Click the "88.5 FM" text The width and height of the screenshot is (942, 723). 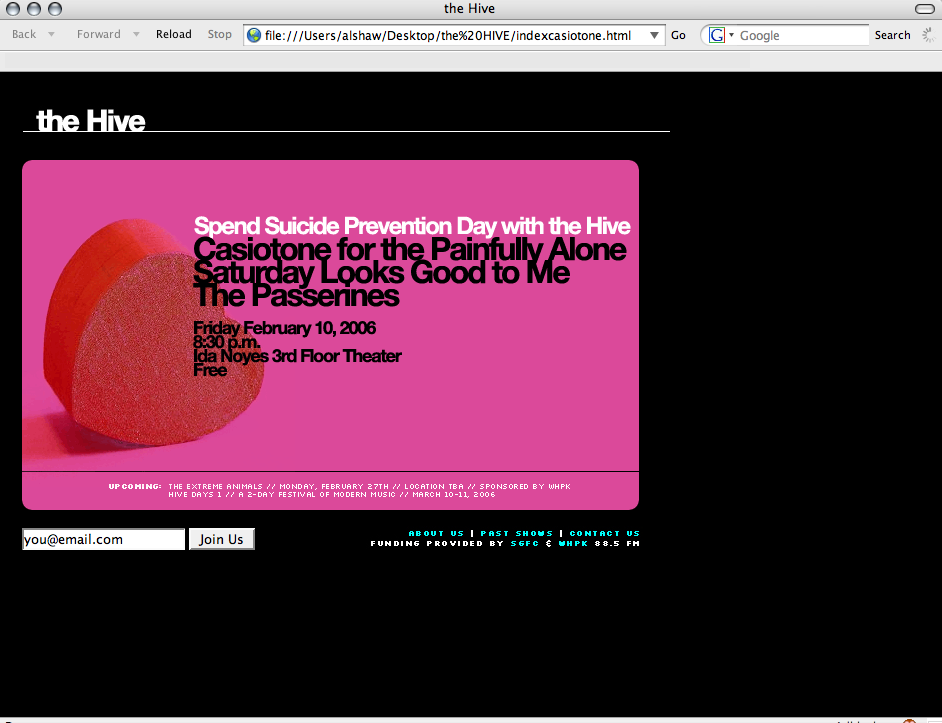[x=617, y=543]
